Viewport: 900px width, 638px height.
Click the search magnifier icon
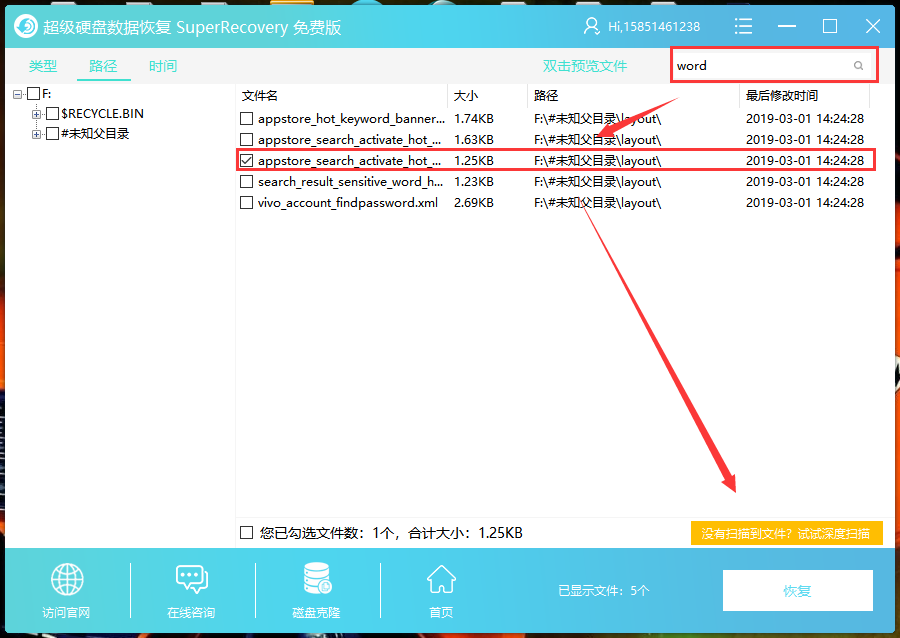[858, 65]
